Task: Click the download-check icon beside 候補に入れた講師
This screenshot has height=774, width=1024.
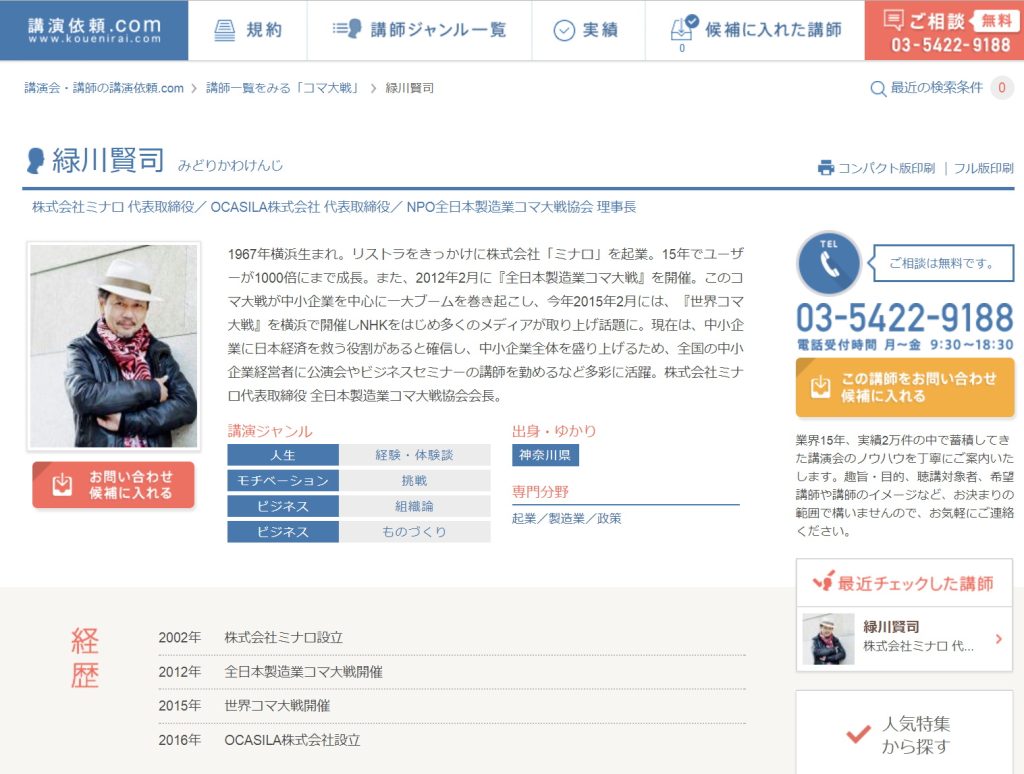Action: [x=684, y=28]
